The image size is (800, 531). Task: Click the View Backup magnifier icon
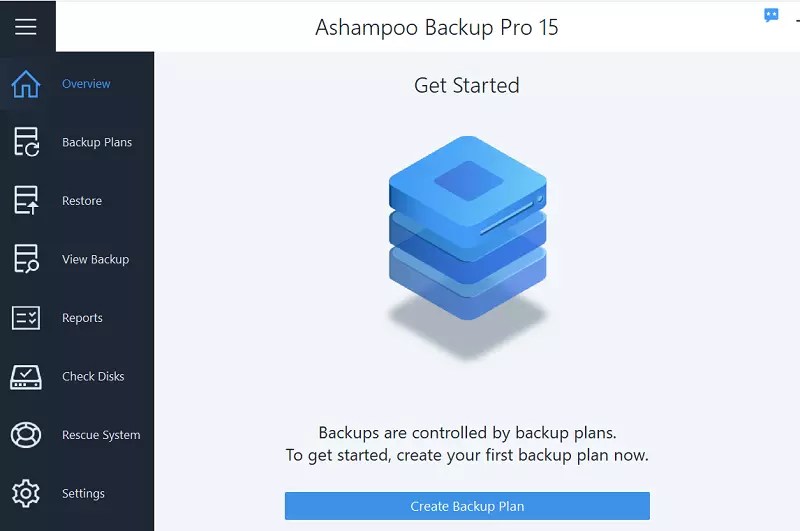(26, 259)
